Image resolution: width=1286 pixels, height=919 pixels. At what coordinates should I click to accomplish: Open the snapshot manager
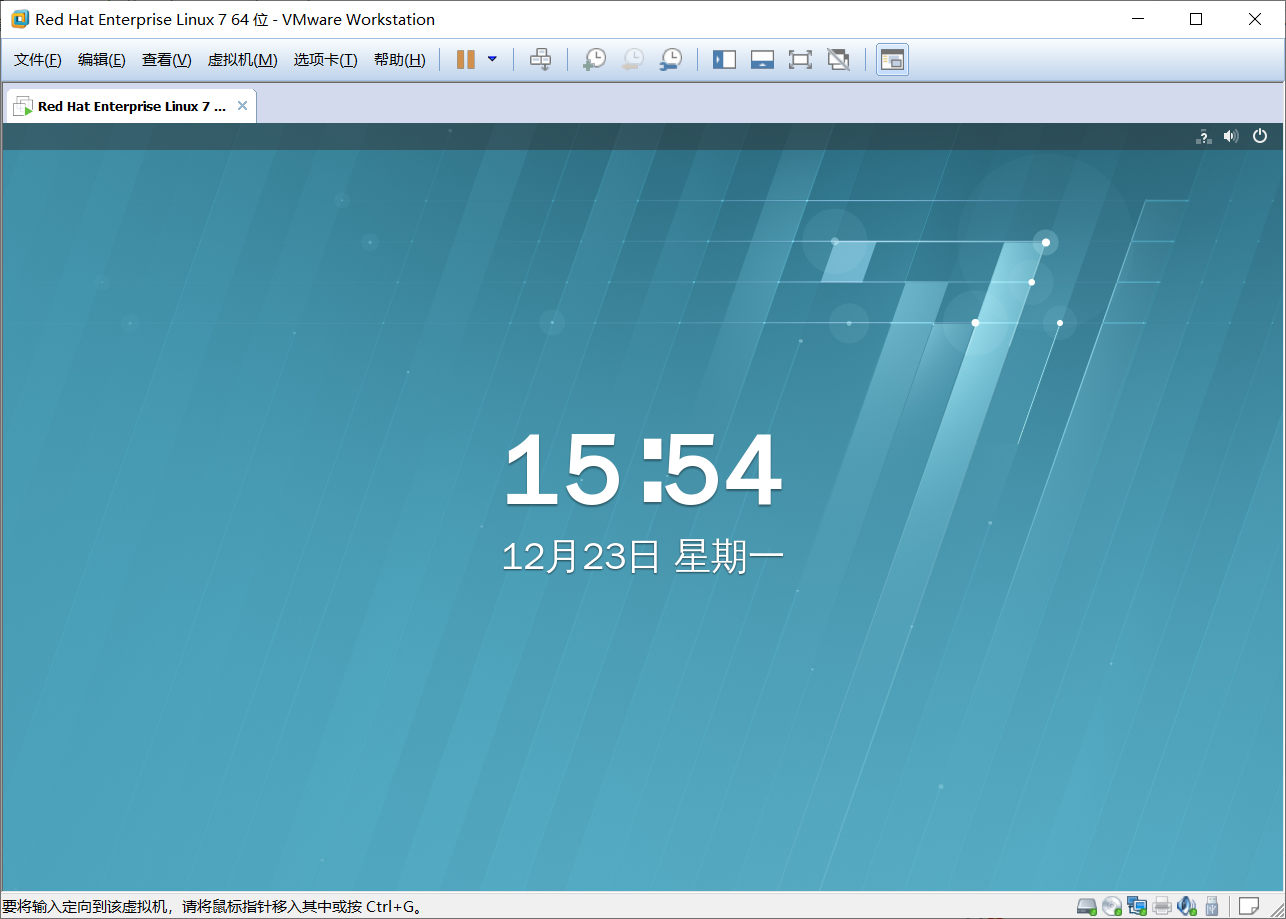[671, 59]
